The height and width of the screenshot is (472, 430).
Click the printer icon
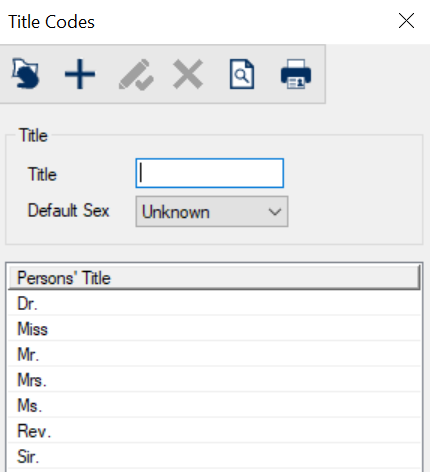296,74
